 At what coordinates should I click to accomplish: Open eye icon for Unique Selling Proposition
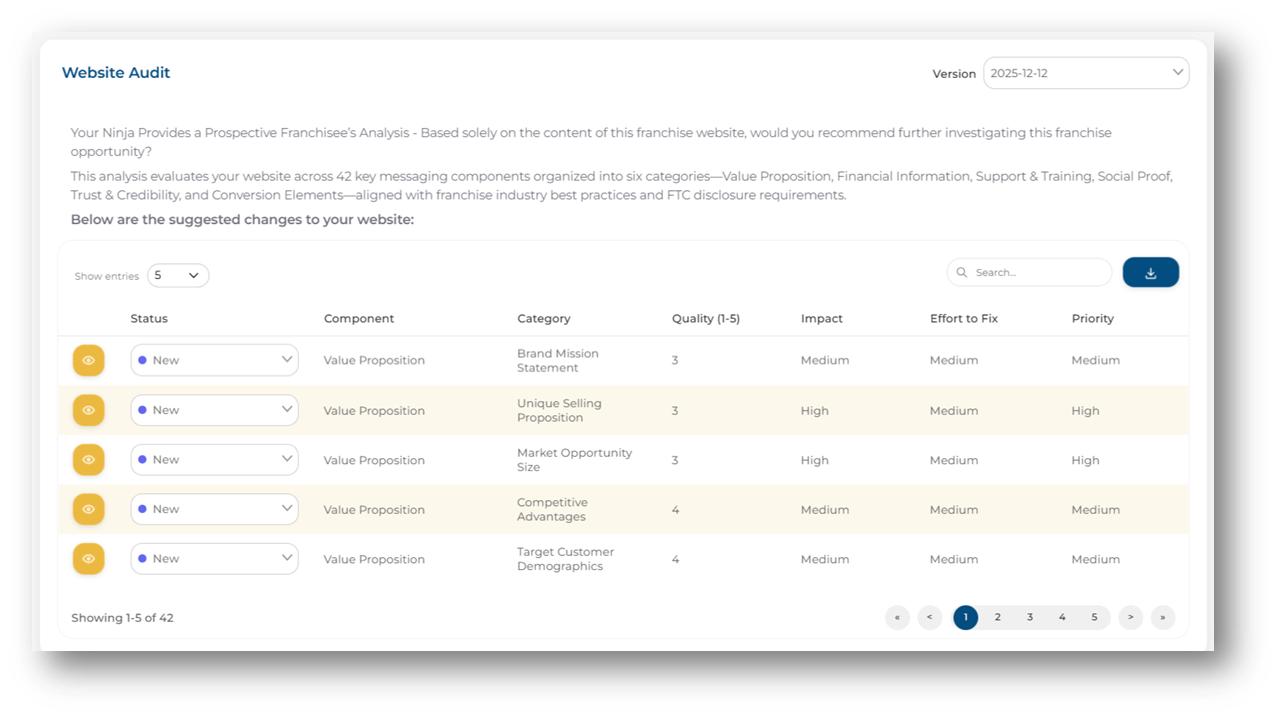pos(88,410)
